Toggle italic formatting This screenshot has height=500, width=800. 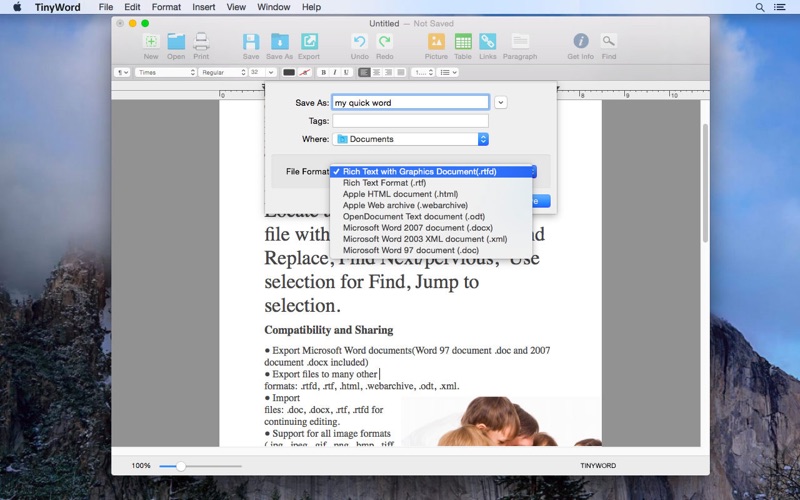pyautogui.click(x=335, y=72)
